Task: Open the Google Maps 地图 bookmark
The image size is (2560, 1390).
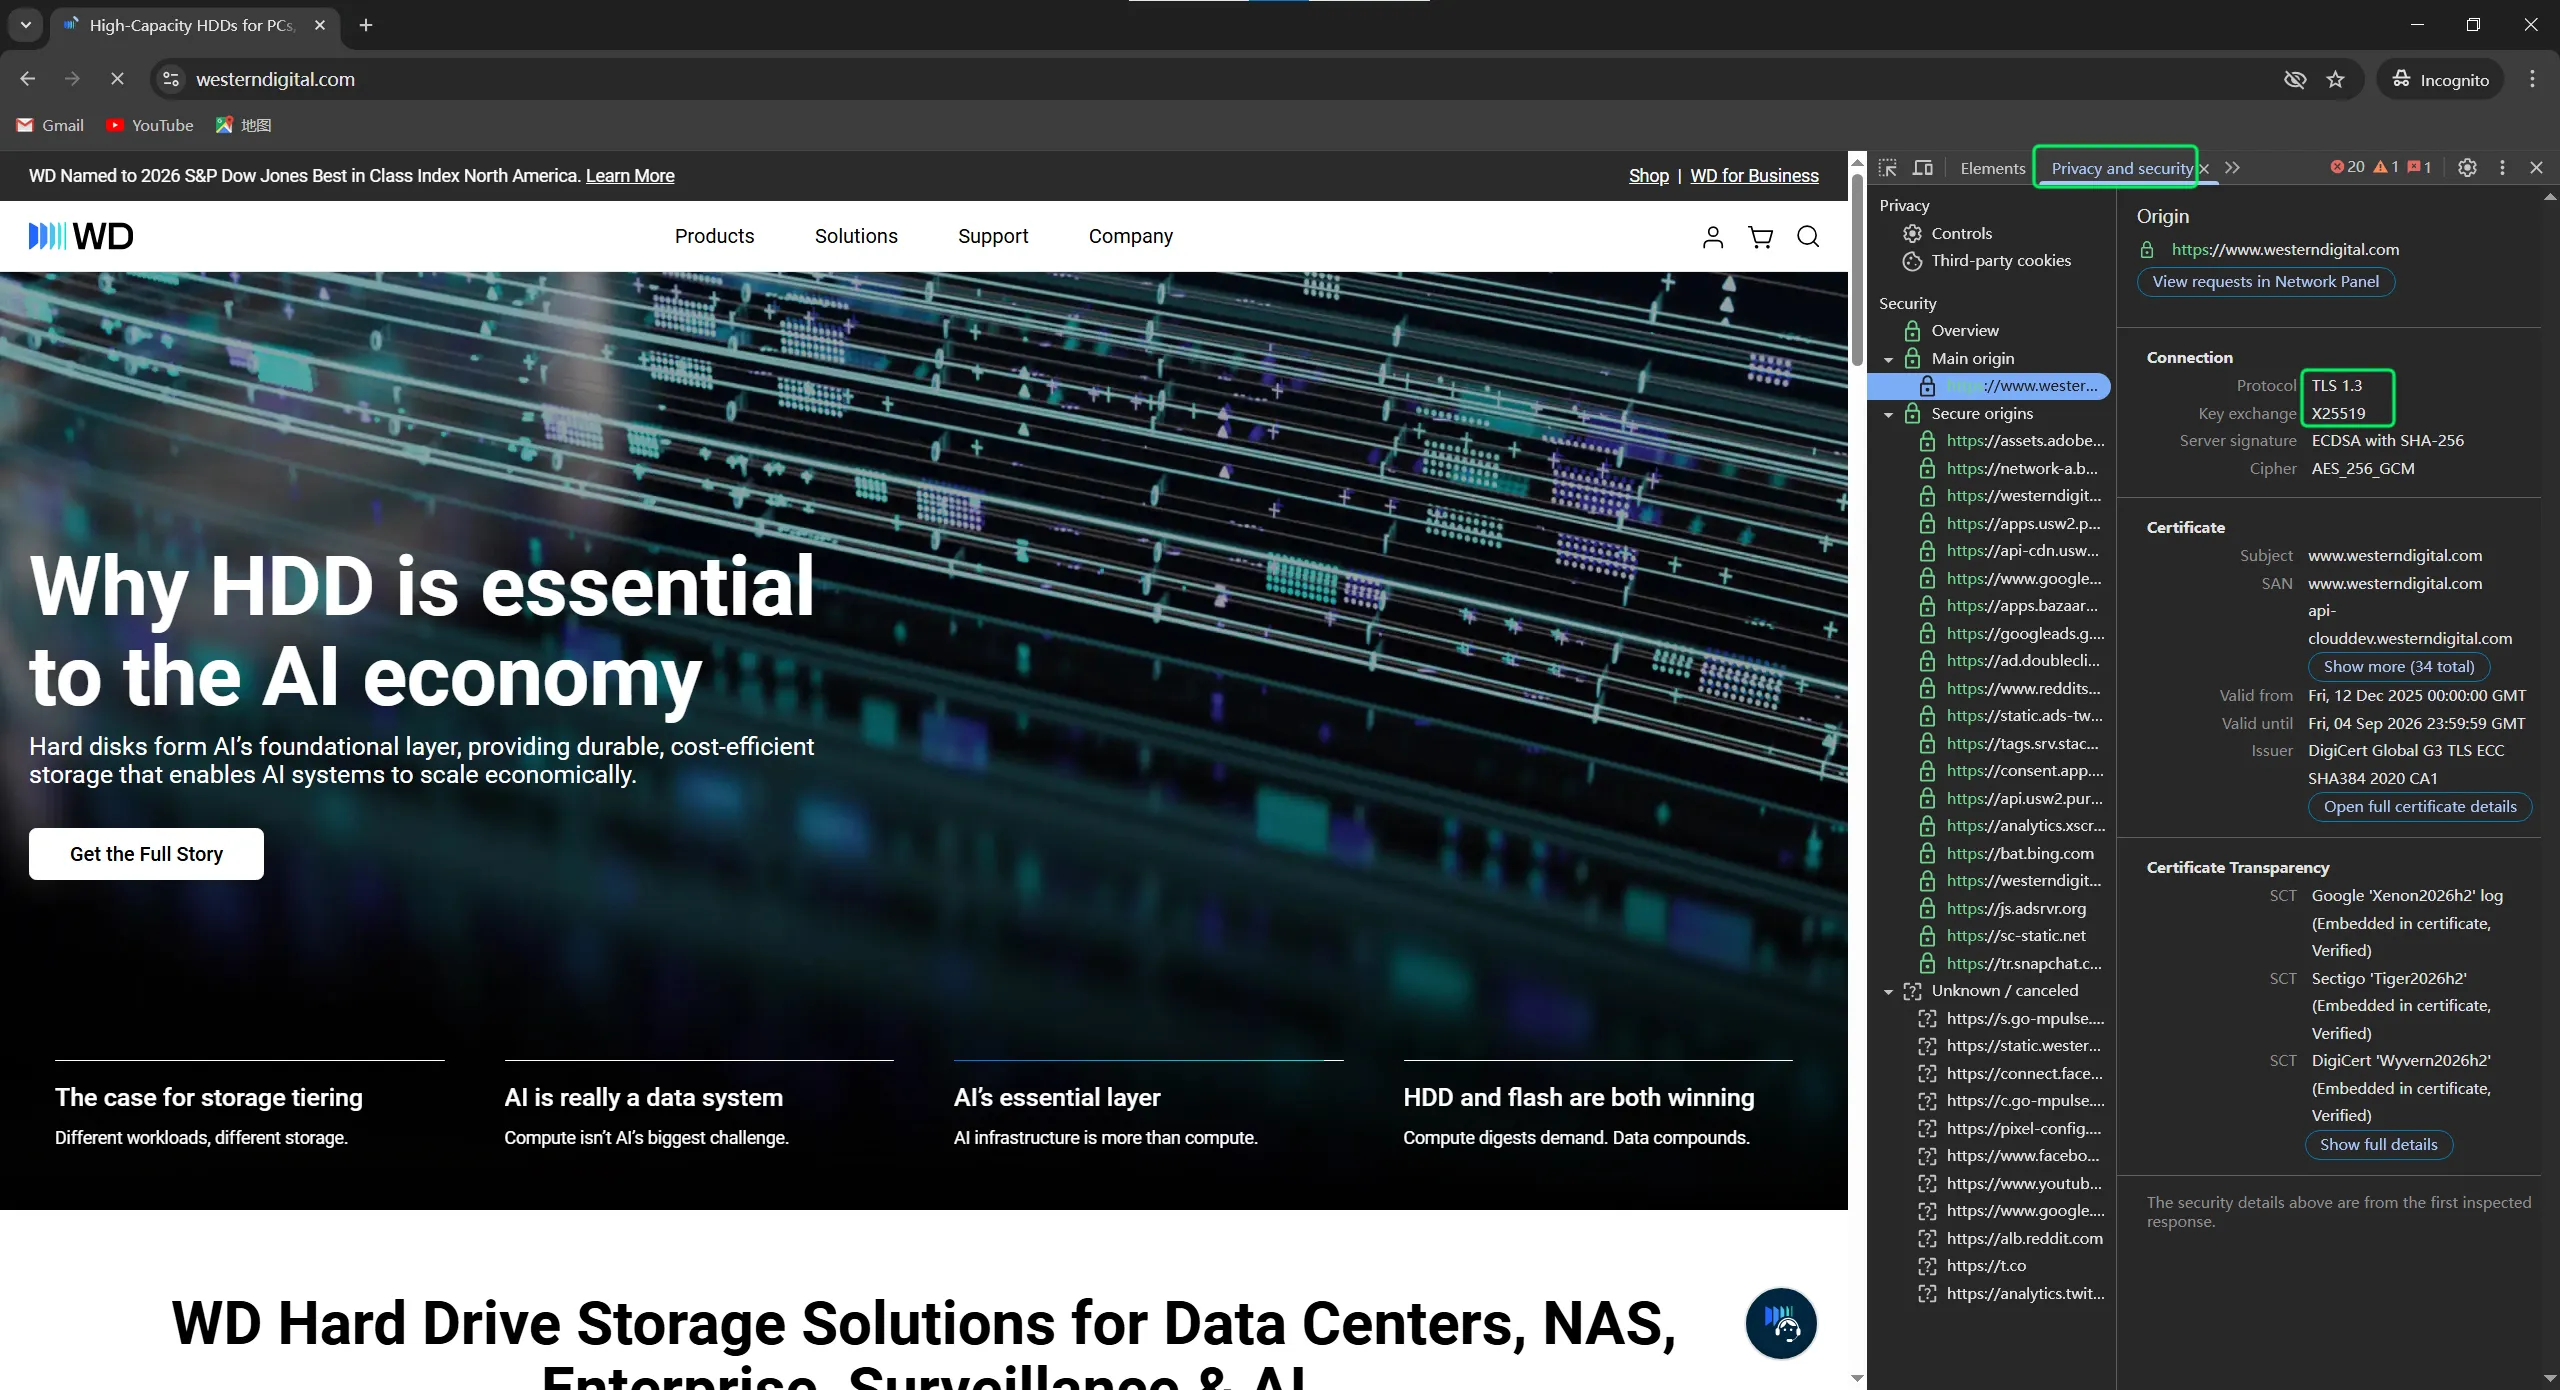Action: pyautogui.click(x=244, y=125)
